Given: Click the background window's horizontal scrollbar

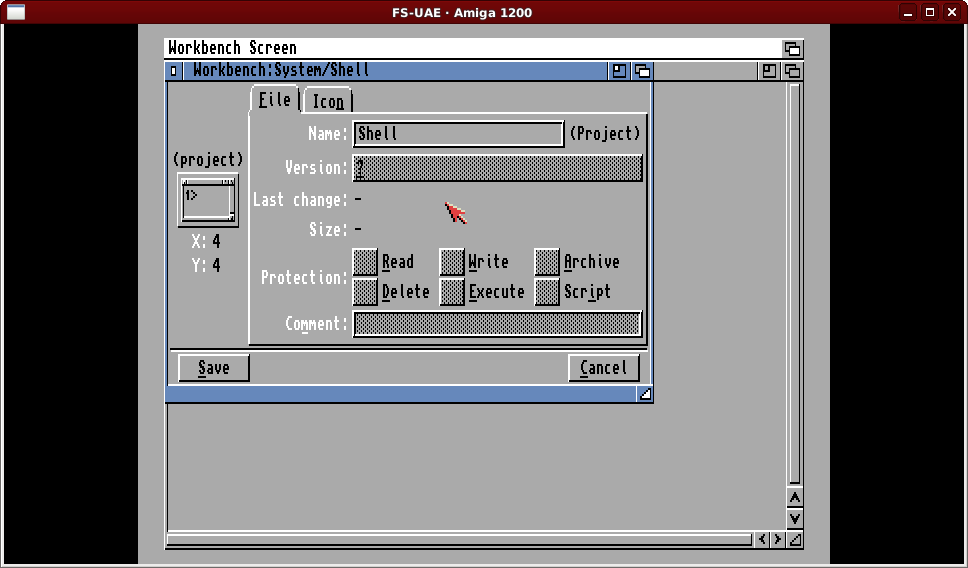Looking at the screenshot, I should (x=459, y=540).
